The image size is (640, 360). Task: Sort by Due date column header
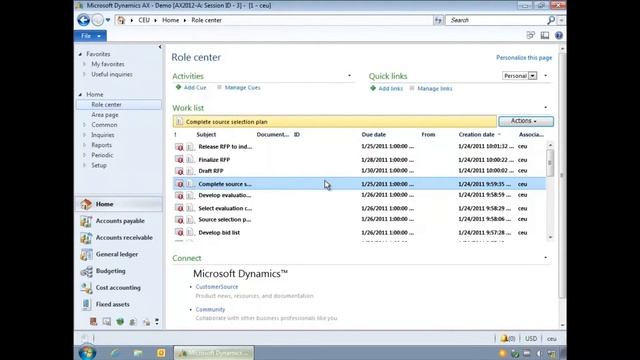point(373,134)
